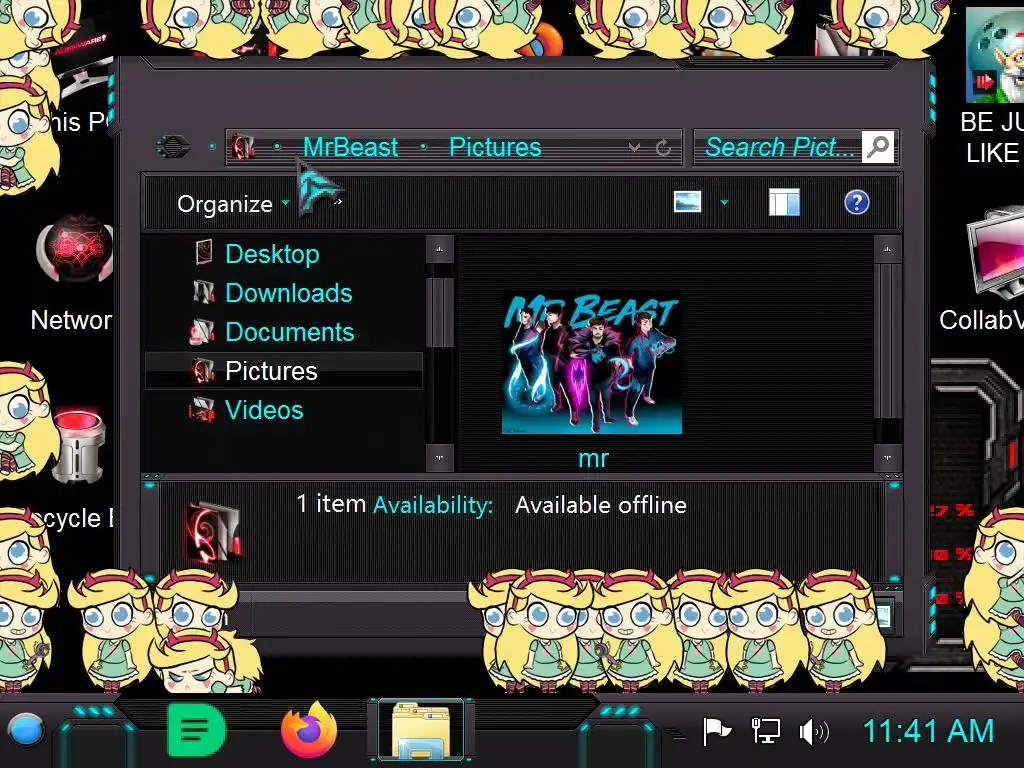
Task: Click the folder icon in address bar
Action: tap(243, 147)
